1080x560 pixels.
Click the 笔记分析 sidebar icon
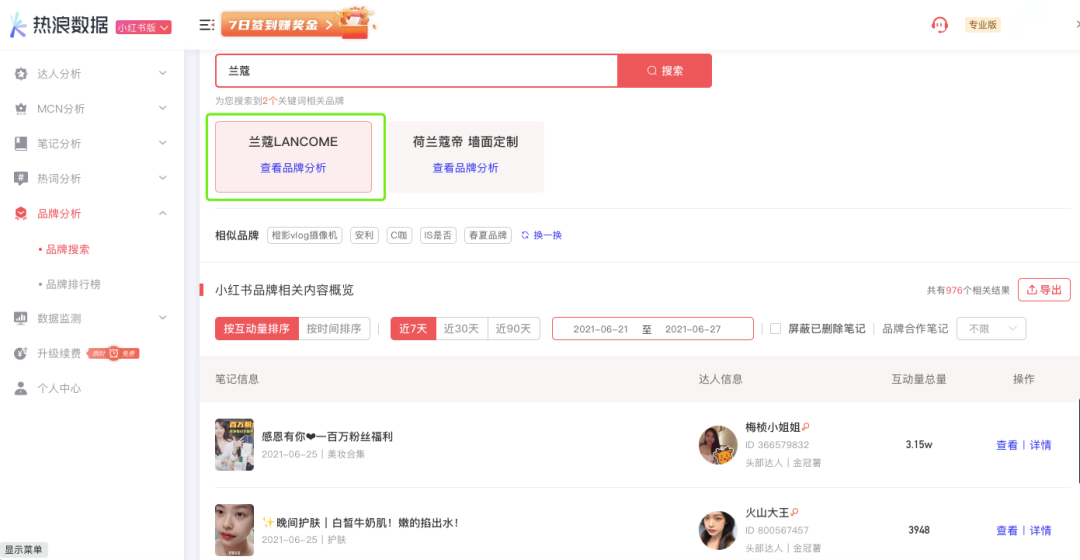pos(21,143)
